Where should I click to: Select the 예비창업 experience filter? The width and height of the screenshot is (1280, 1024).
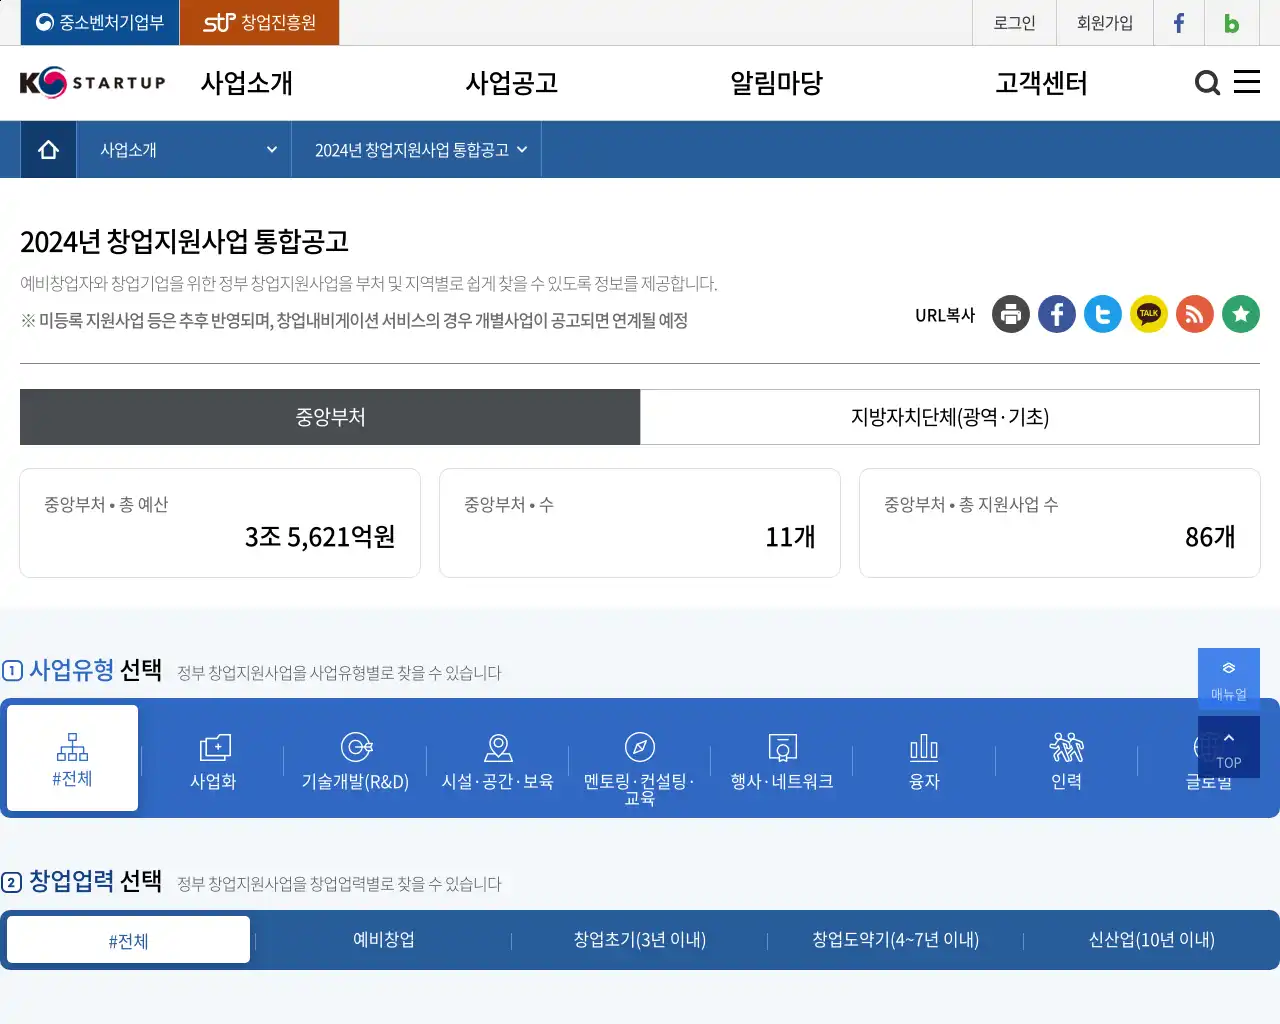(385, 939)
